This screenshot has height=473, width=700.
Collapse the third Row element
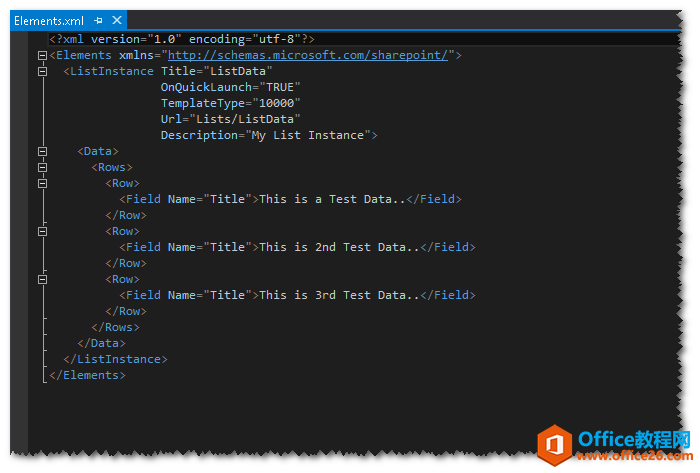(42, 279)
